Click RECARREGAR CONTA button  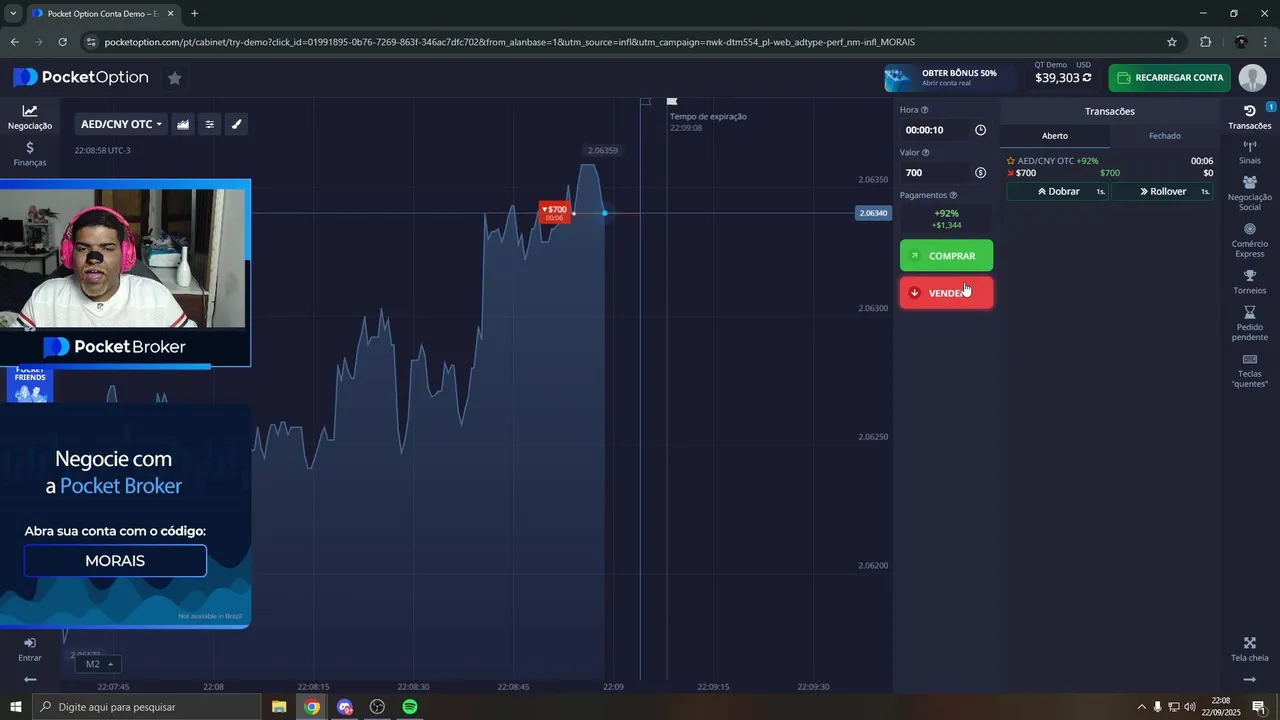coord(1170,78)
